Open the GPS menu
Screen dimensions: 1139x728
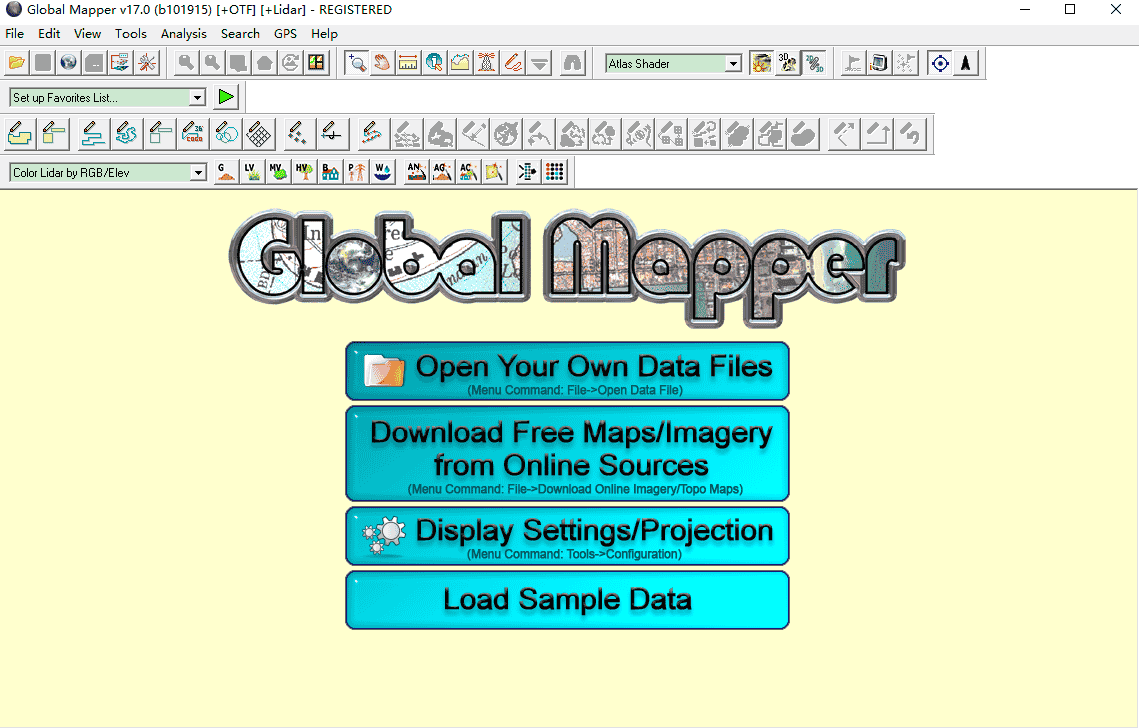point(285,34)
